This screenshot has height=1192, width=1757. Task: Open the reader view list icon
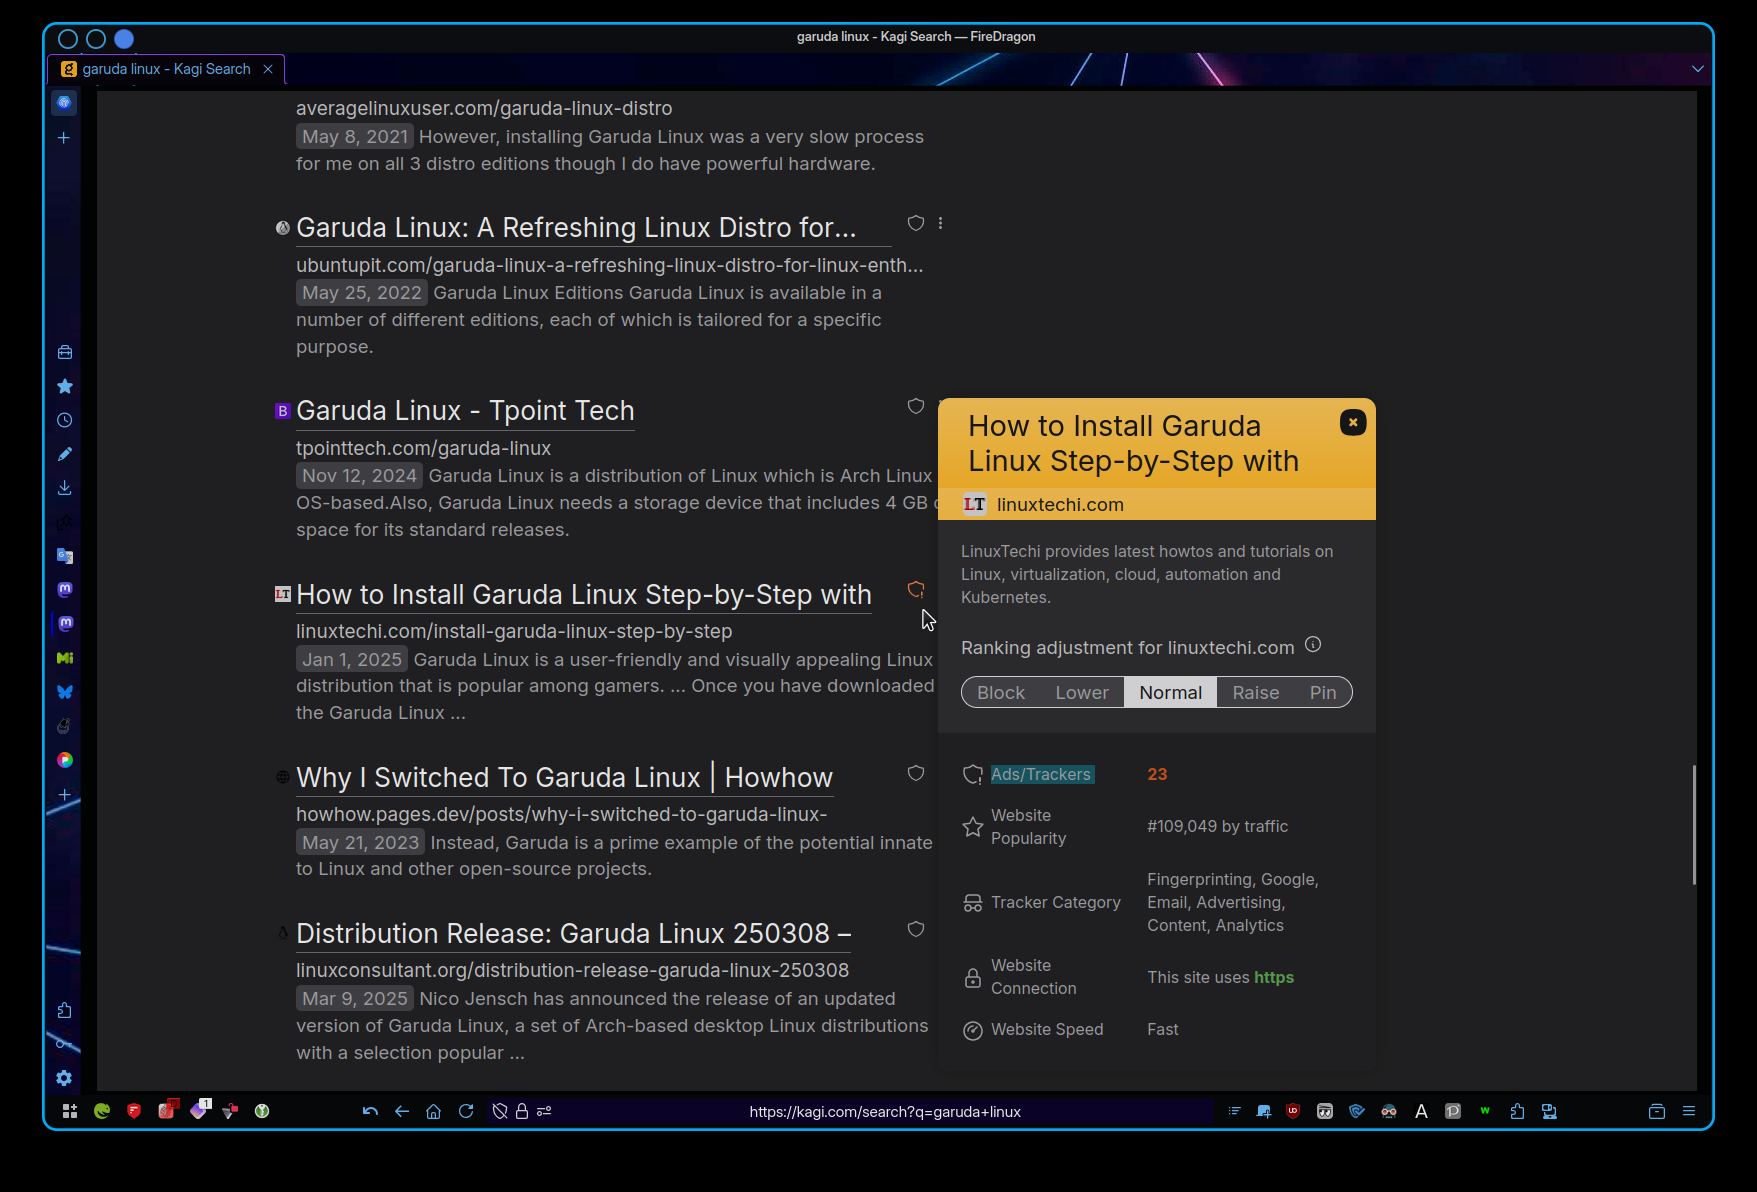point(1235,1111)
